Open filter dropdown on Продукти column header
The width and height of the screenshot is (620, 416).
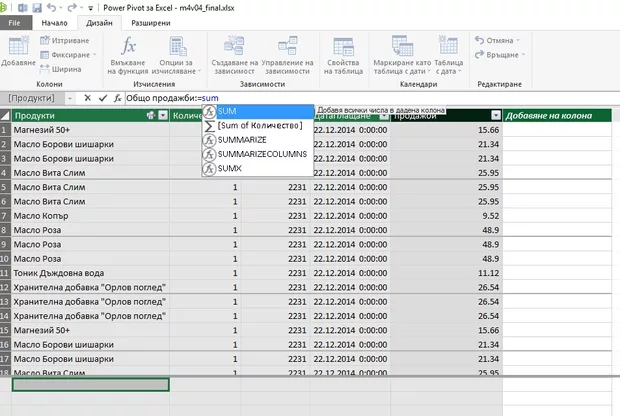click(162, 116)
